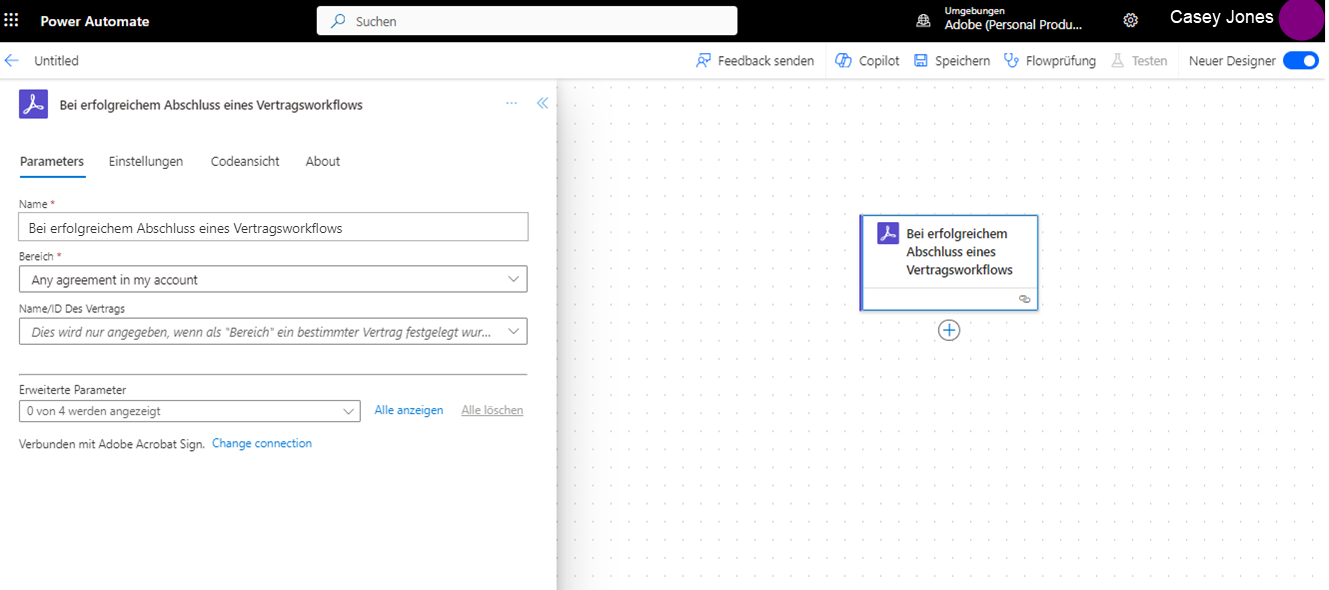Click the Adobe Acrobat Sign icon in the panel header
The image size is (1329, 590).
click(32, 104)
